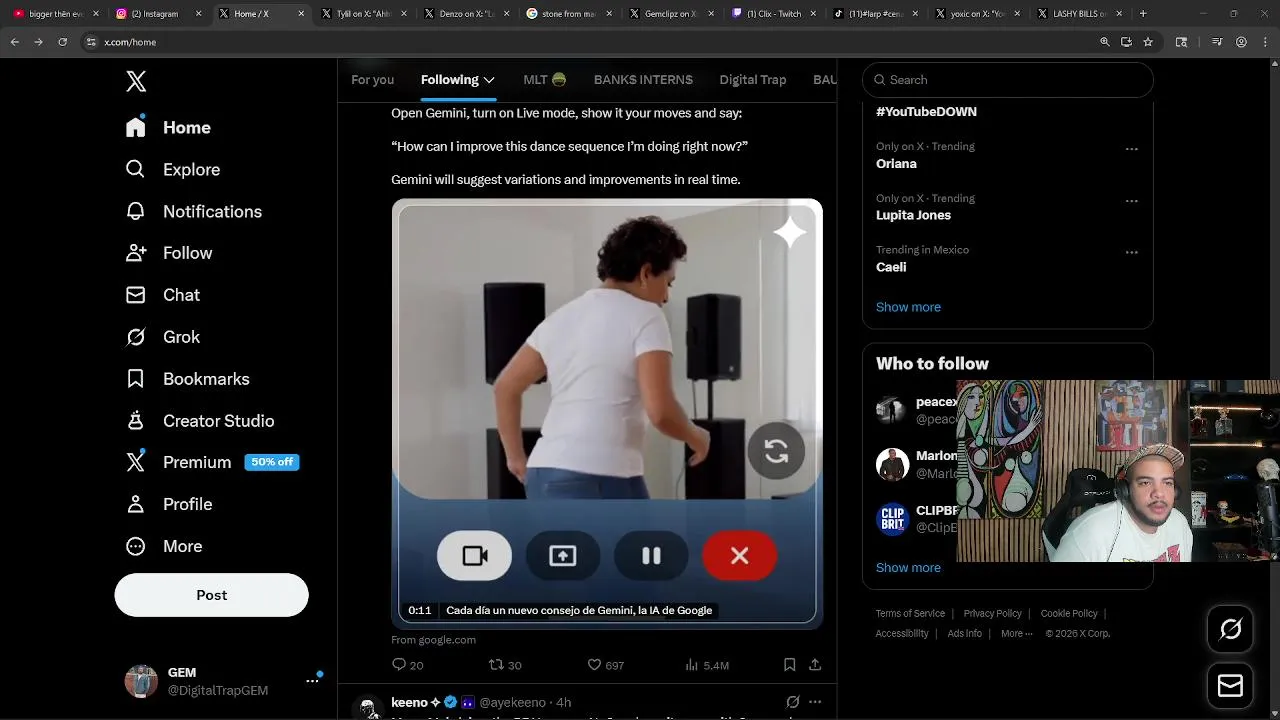Click the From google.com source link
1280x720 pixels.
click(433, 640)
